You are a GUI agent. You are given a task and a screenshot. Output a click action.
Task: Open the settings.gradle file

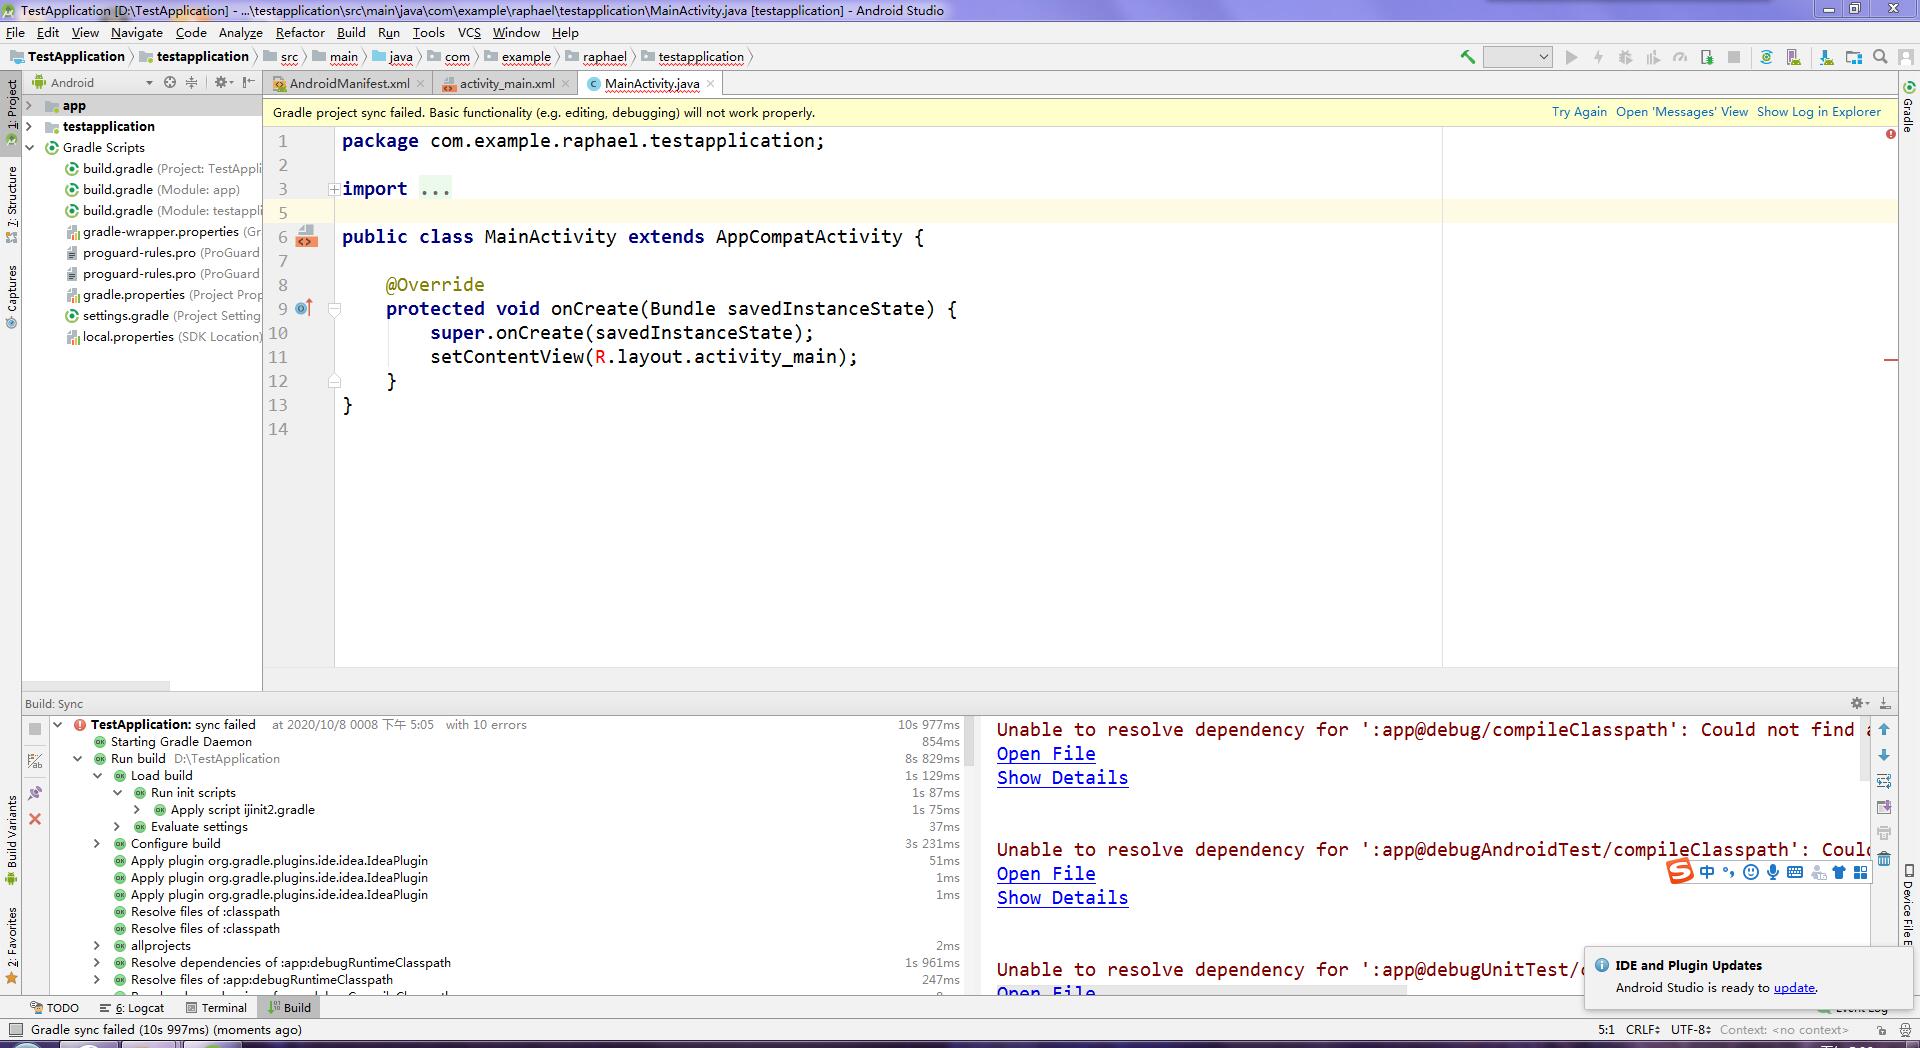tap(162, 316)
